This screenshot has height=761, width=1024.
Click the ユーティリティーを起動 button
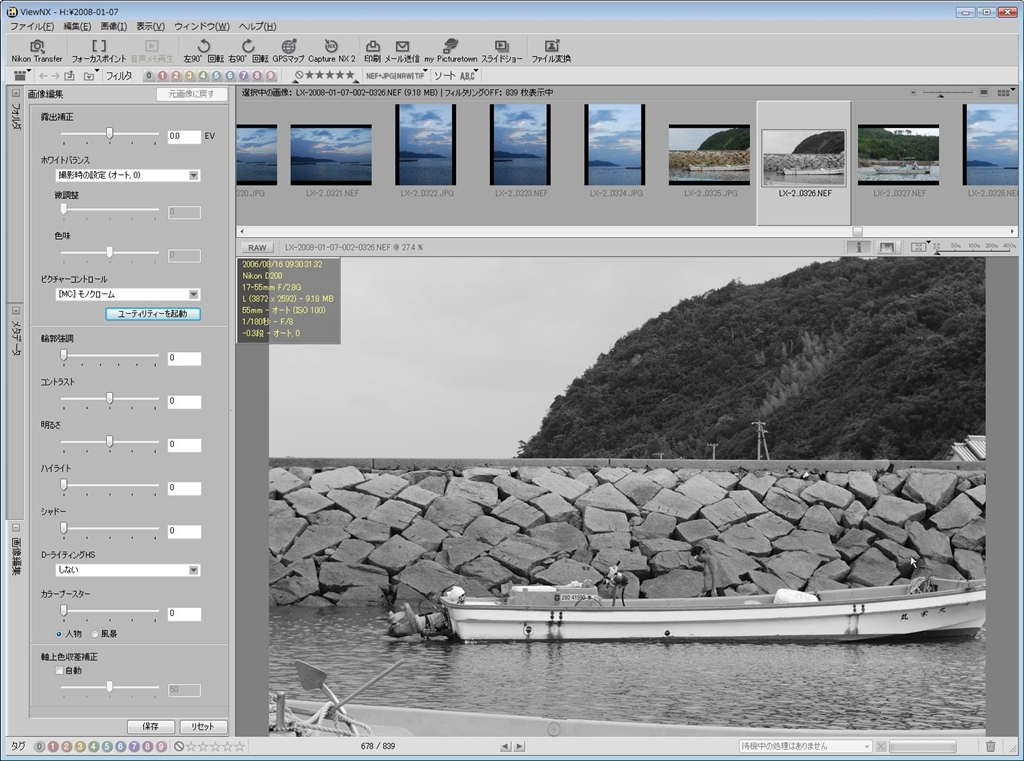point(153,314)
